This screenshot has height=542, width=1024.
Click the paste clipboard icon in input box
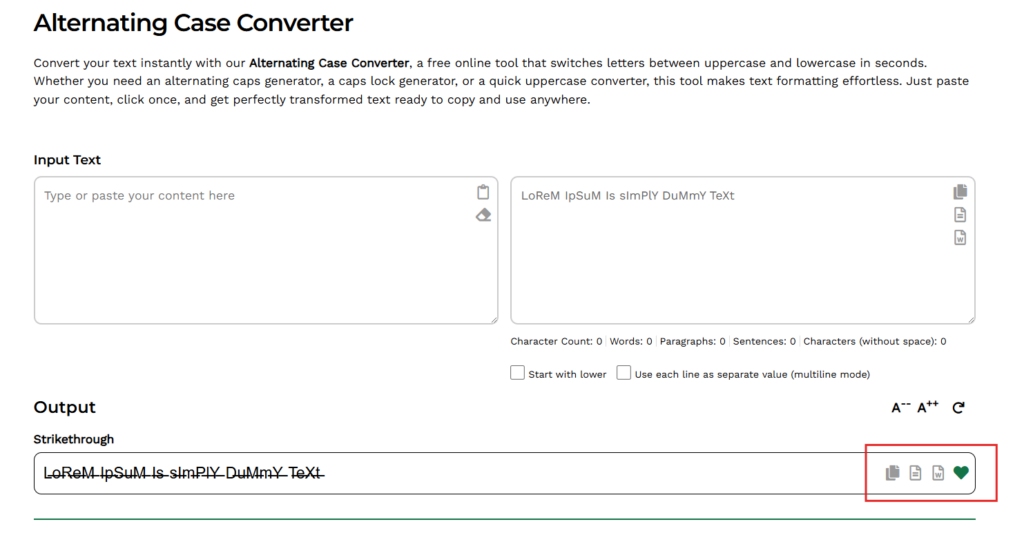coord(483,192)
